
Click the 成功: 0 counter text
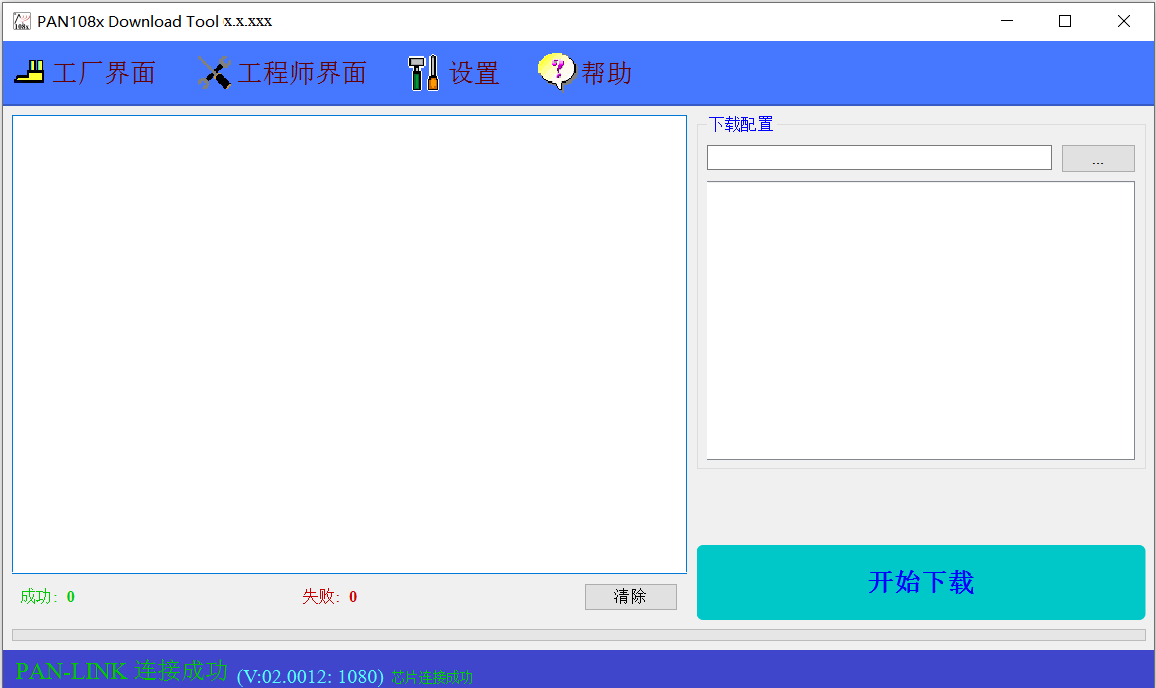click(47, 597)
